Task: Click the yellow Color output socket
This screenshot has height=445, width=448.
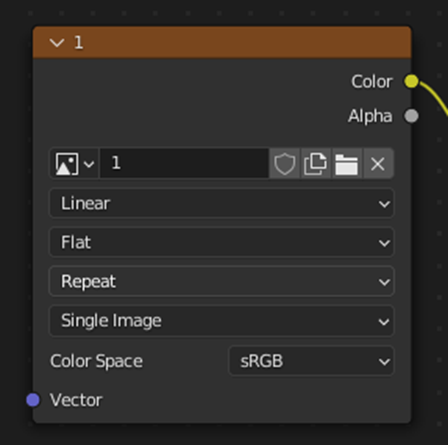Action: click(x=411, y=81)
